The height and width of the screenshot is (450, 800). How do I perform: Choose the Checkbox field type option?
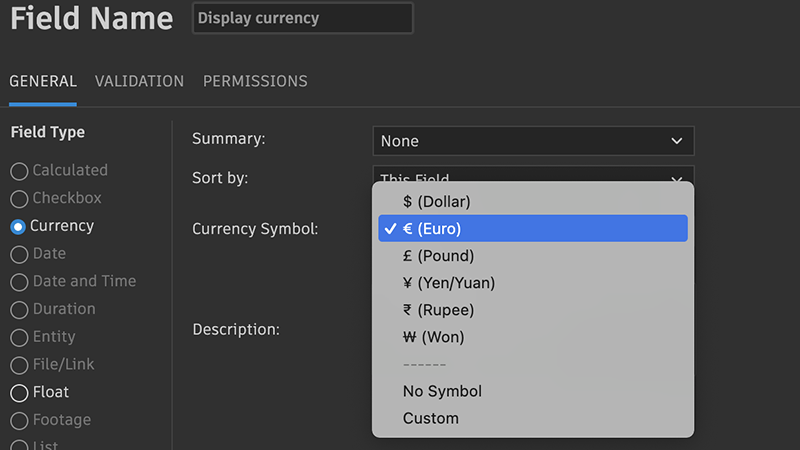coord(19,199)
